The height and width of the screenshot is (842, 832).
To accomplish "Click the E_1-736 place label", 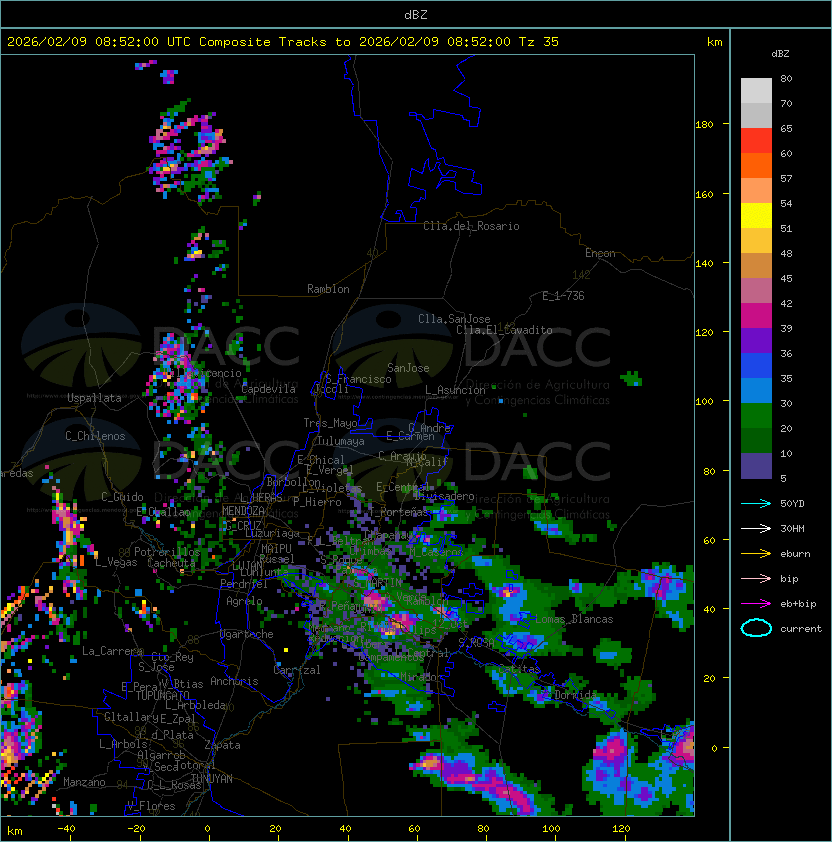I will tap(563, 296).
